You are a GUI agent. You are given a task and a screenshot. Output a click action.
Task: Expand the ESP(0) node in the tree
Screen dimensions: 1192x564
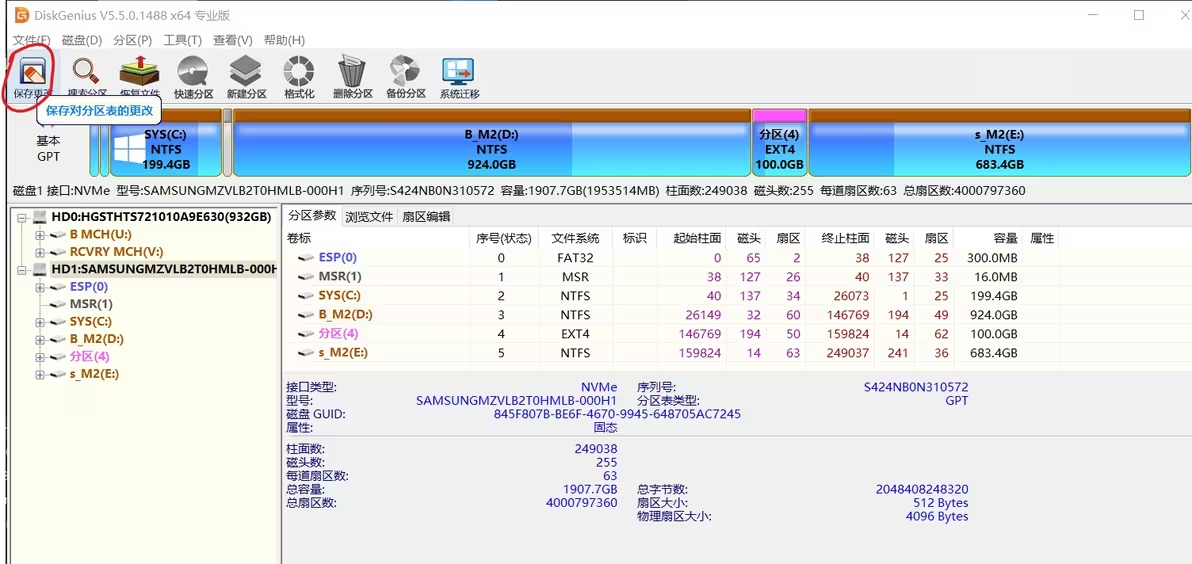point(40,287)
